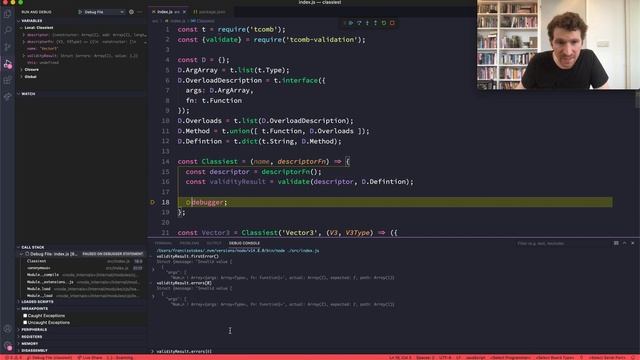Viewport: 640px width, 360px height.
Task: Open the Explorer view in activity bar
Action: [x=7, y=14]
